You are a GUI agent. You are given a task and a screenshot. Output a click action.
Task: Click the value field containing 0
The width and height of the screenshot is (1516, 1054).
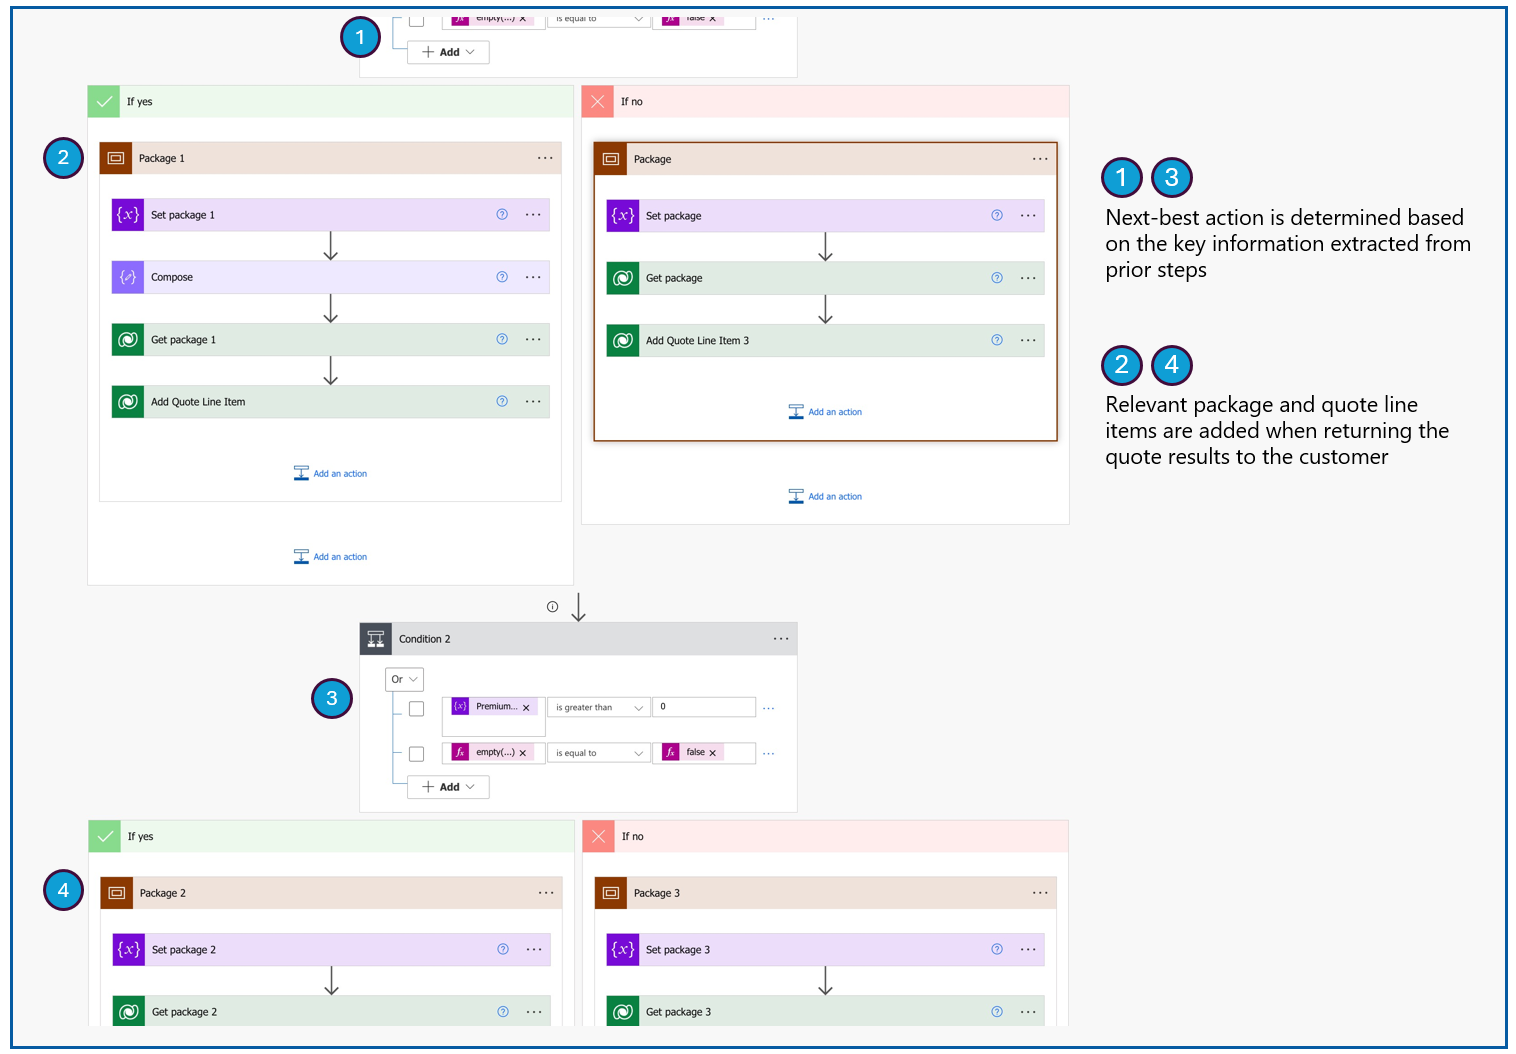(704, 707)
